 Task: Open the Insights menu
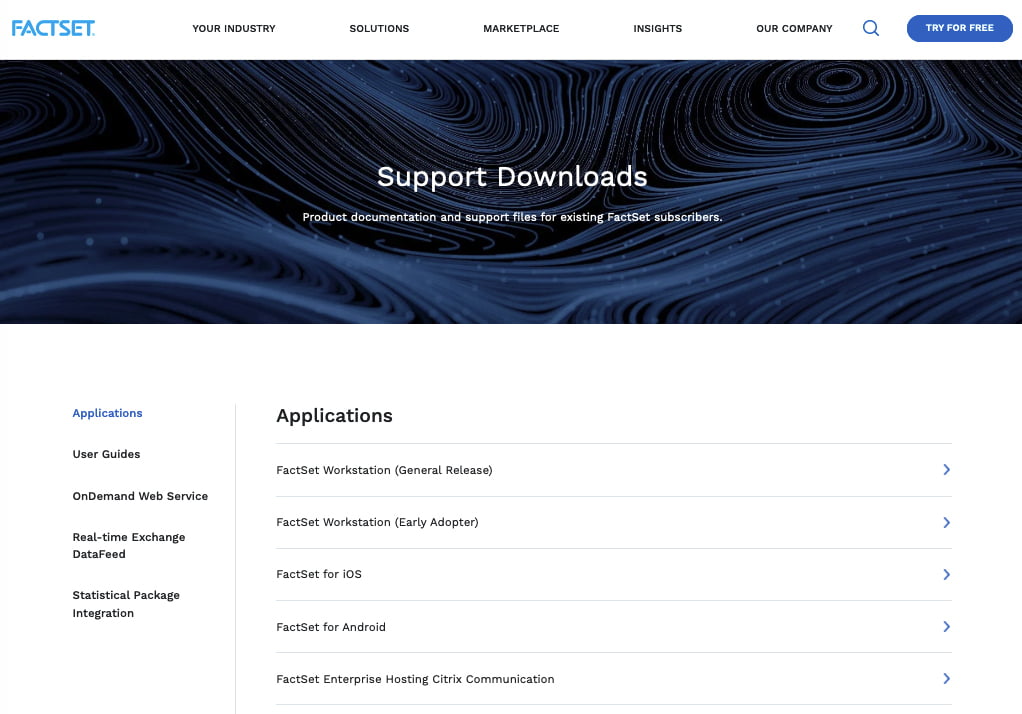pos(658,29)
